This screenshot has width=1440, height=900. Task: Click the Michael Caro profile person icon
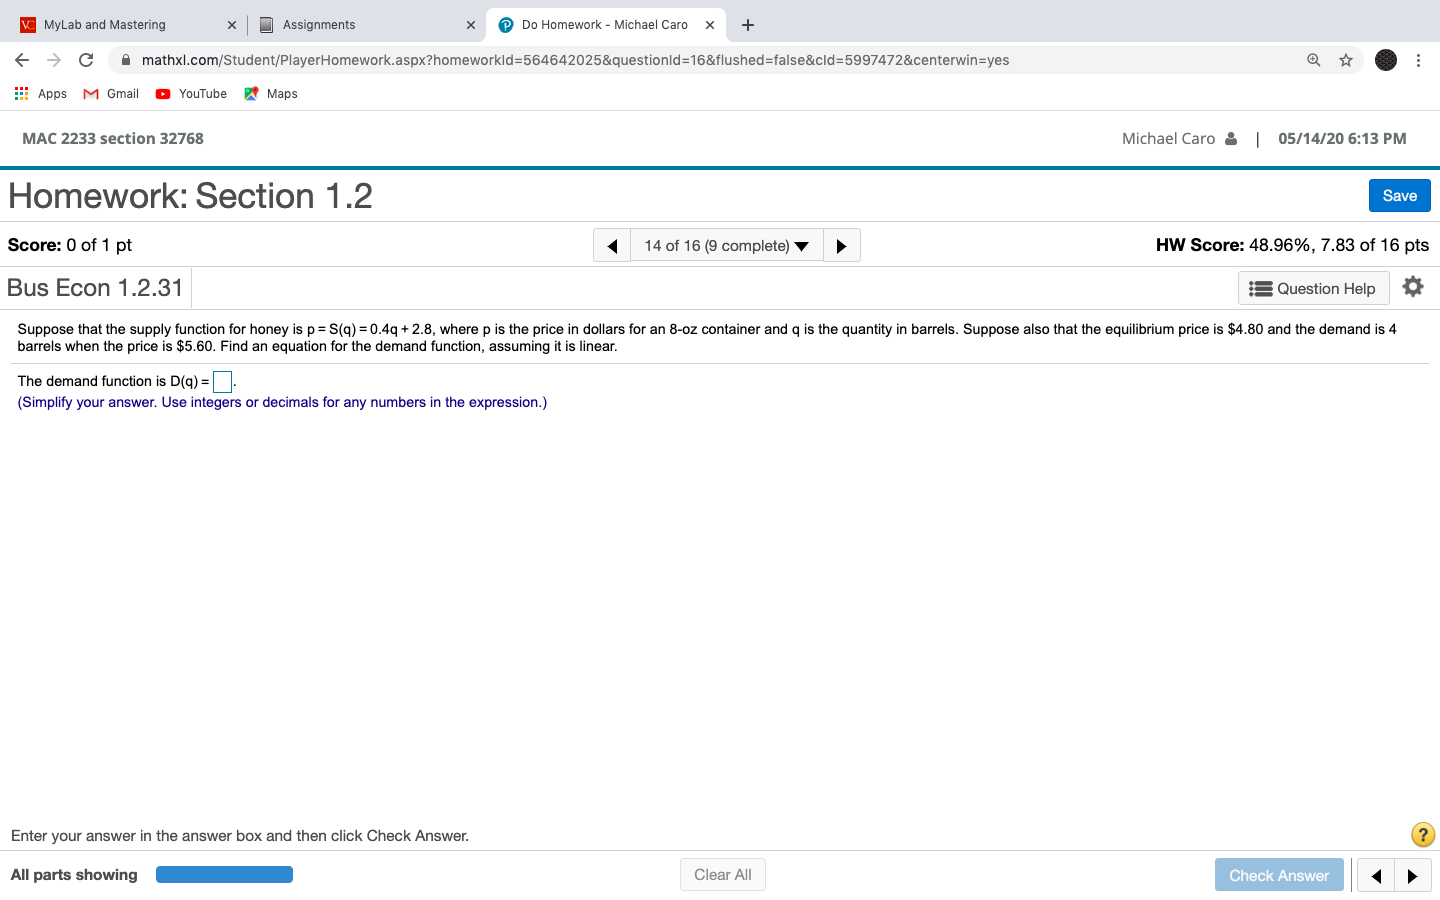1233,138
